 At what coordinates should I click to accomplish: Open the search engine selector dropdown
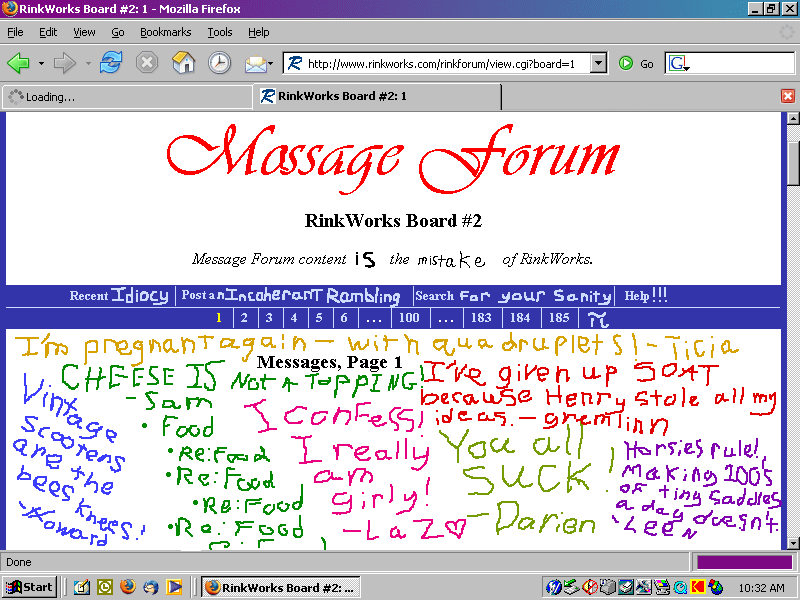click(x=687, y=68)
